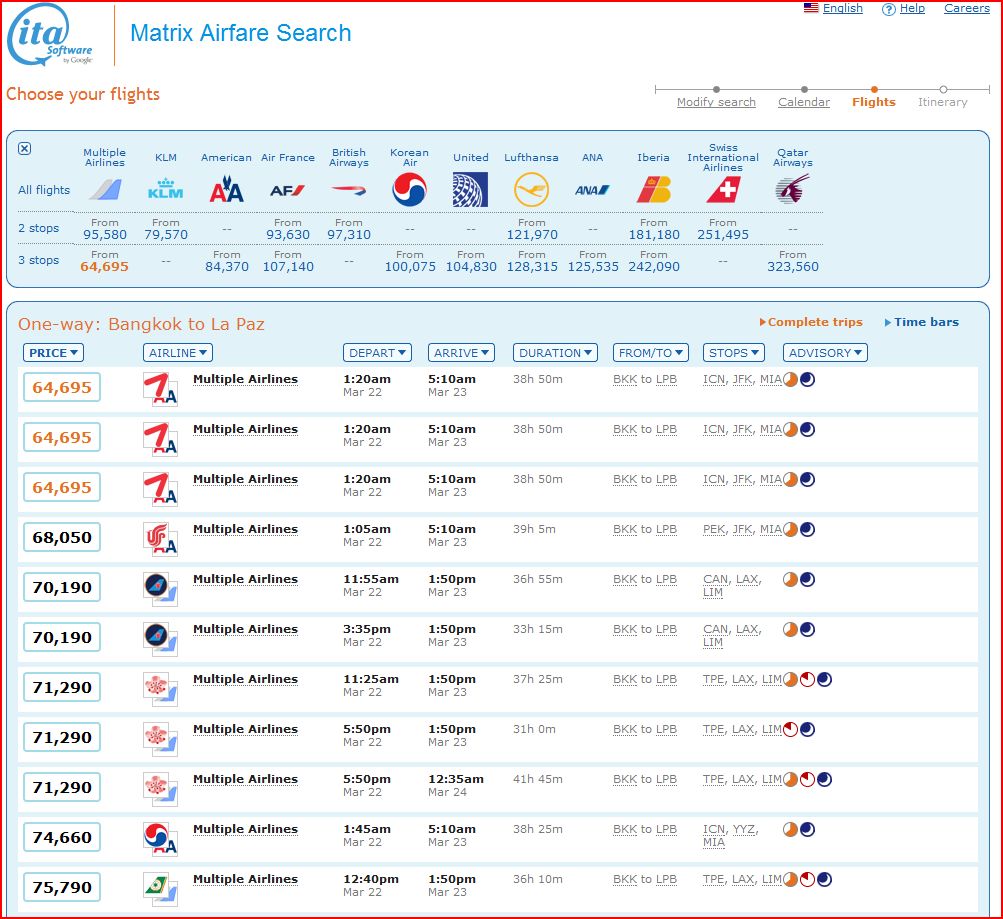1003x919 pixels.
Task: Close the airline matrix with the X icon
Action: (x=24, y=148)
